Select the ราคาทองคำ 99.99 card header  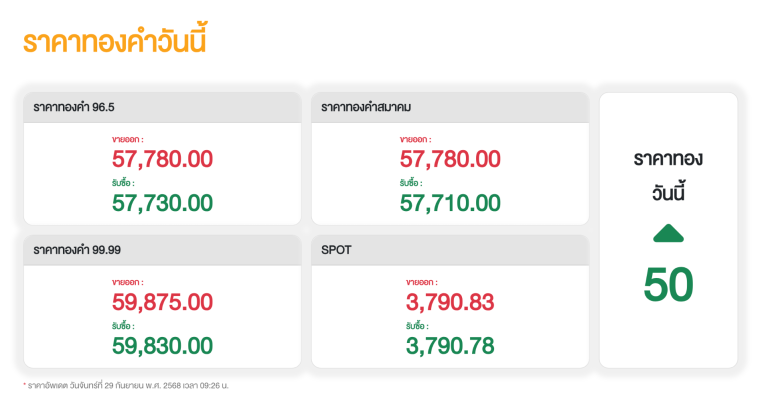coord(162,250)
